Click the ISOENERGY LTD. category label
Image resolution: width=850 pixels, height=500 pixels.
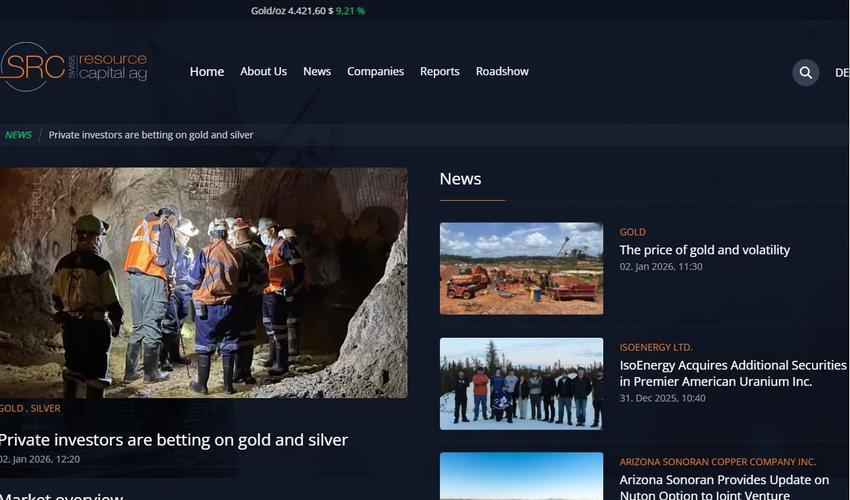(656, 347)
